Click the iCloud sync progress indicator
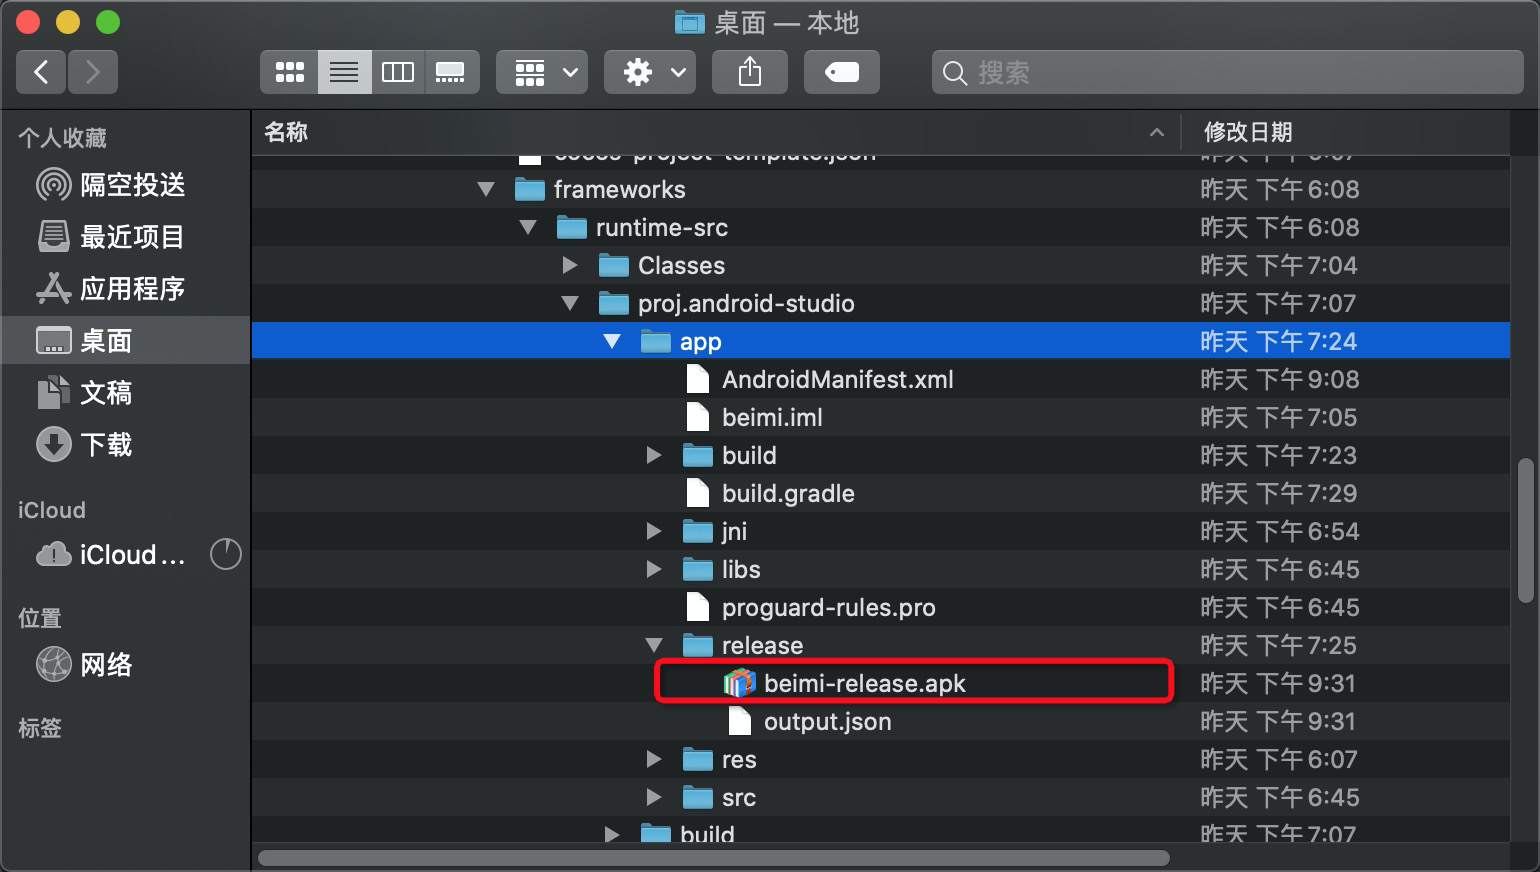This screenshot has height=872, width=1540. pos(226,554)
